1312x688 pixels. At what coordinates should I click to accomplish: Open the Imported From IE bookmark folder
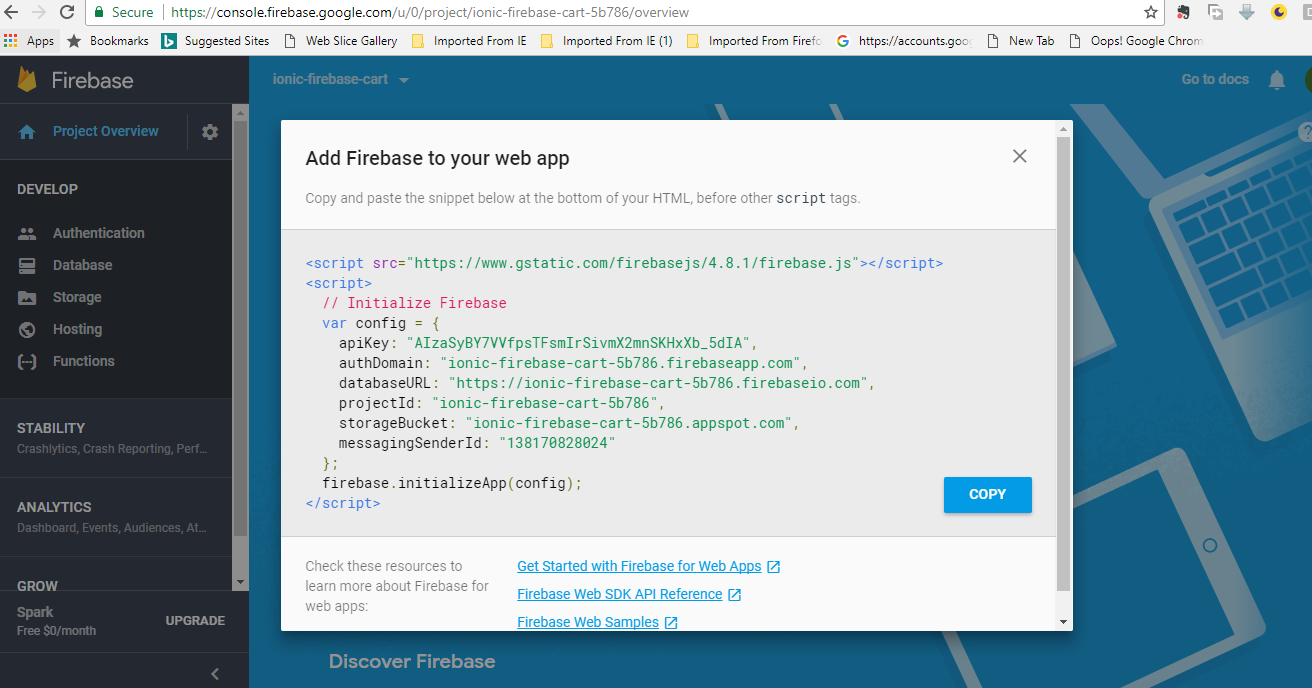point(468,41)
